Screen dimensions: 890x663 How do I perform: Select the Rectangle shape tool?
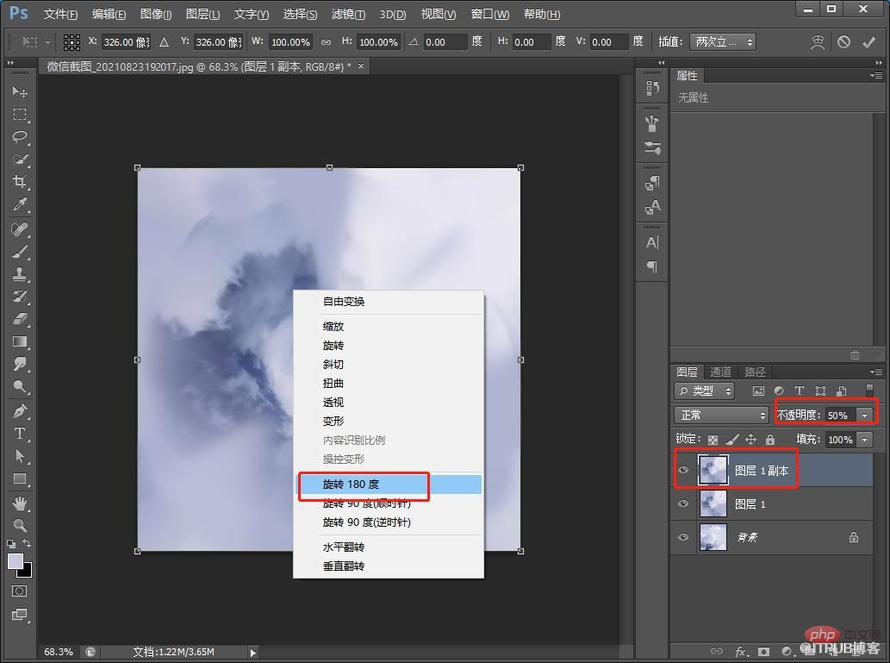click(x=20, y=479)
